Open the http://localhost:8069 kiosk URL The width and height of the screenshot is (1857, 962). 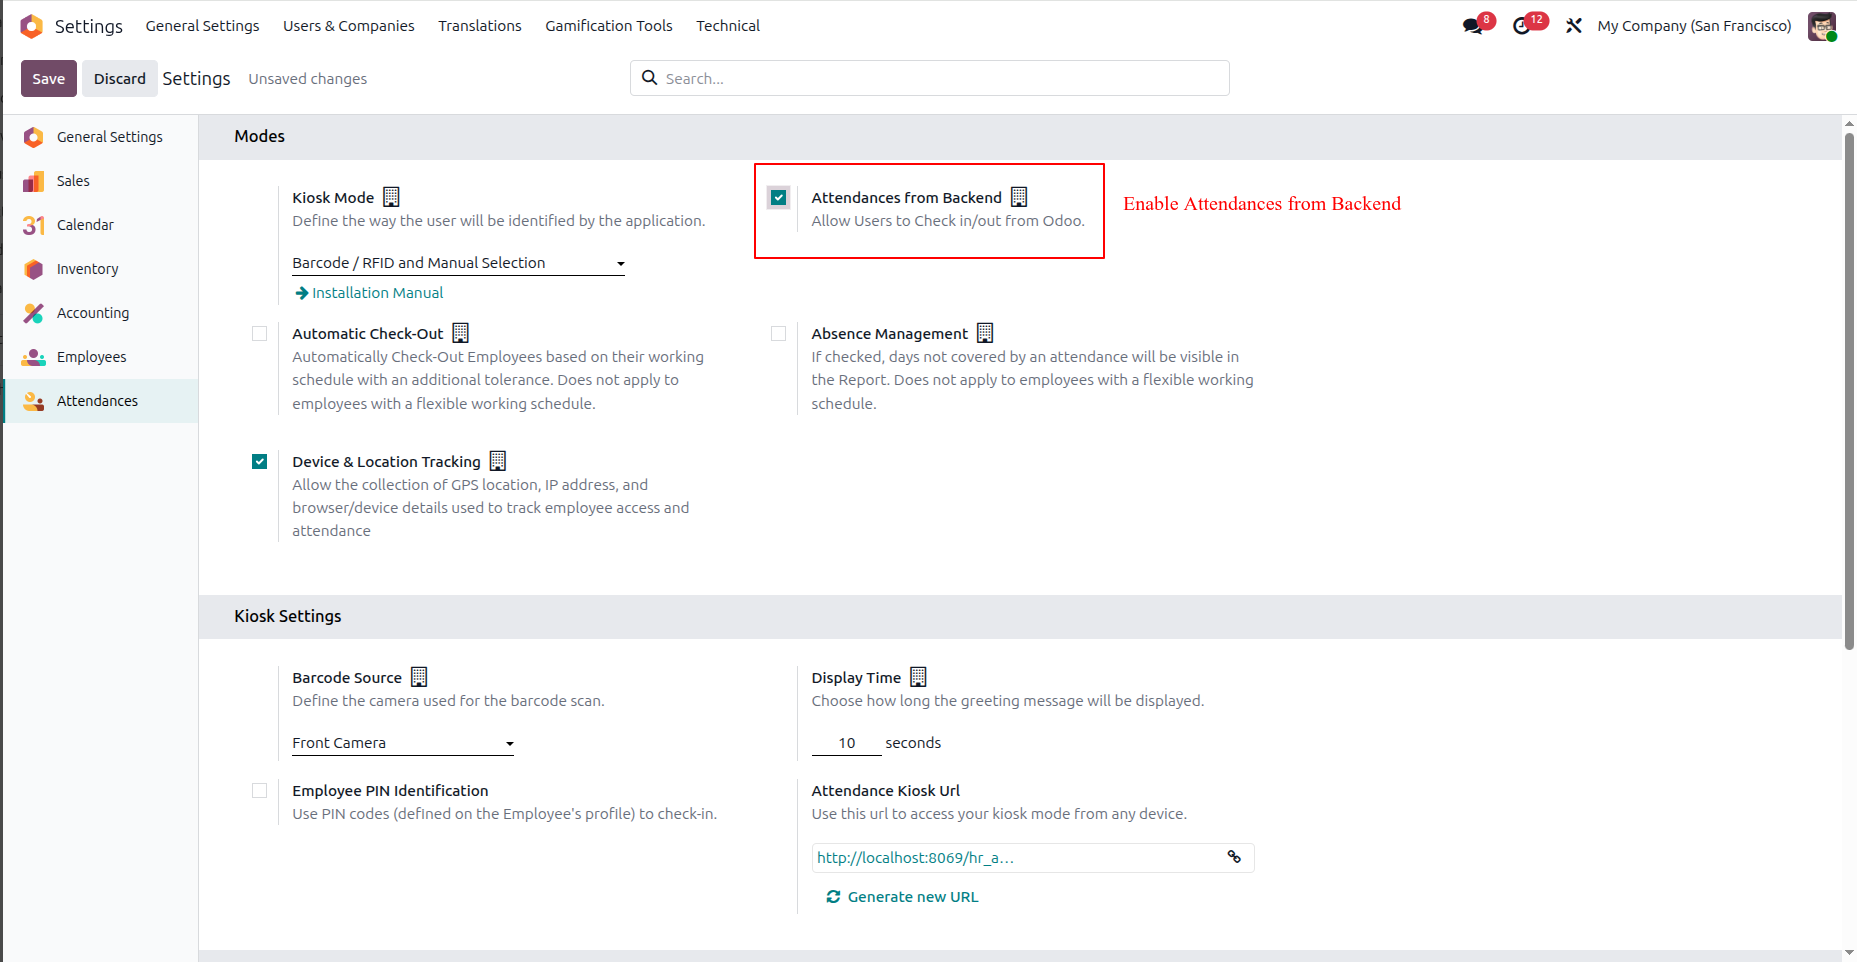[915, 858]
